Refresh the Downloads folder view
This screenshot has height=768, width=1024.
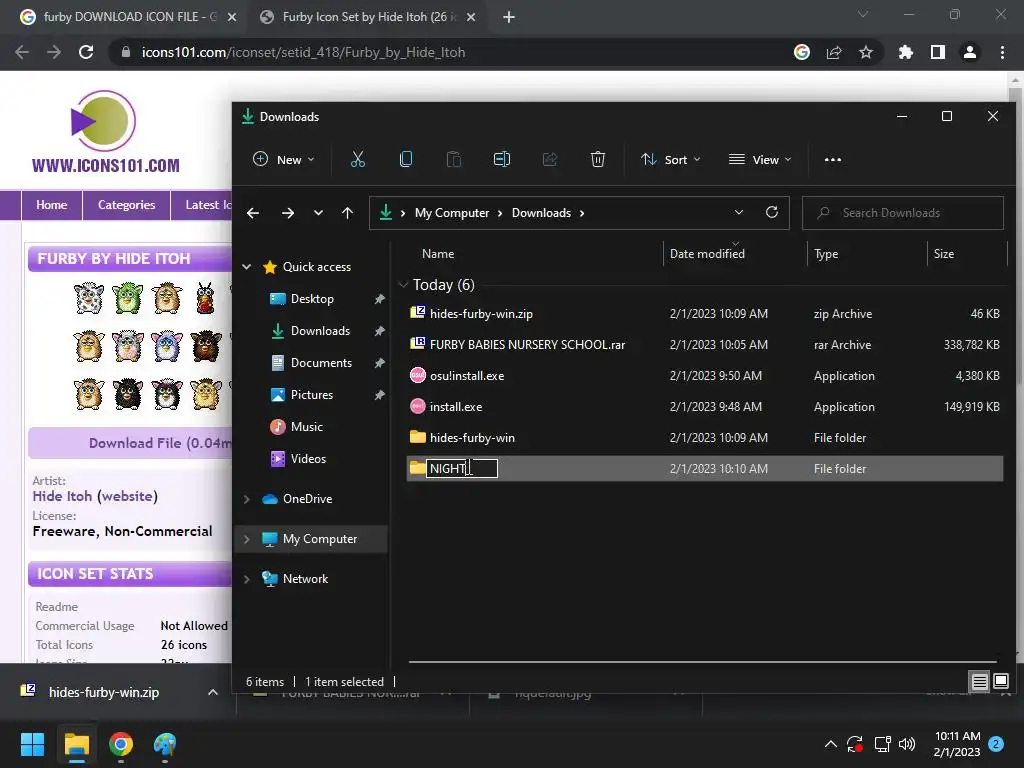pyautogui.click(x=772, y=212)
